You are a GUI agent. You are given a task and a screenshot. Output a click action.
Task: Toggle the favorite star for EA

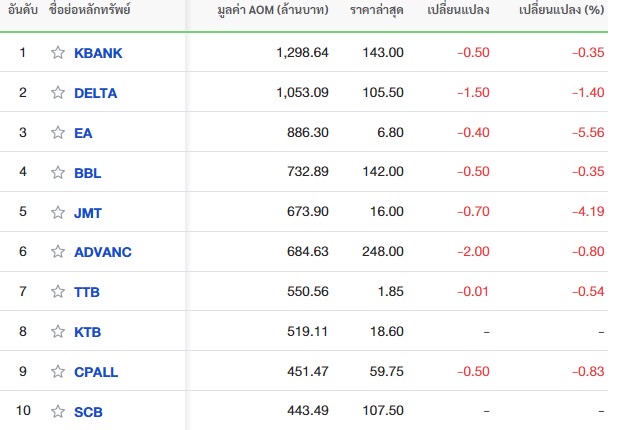coord(58,133)
